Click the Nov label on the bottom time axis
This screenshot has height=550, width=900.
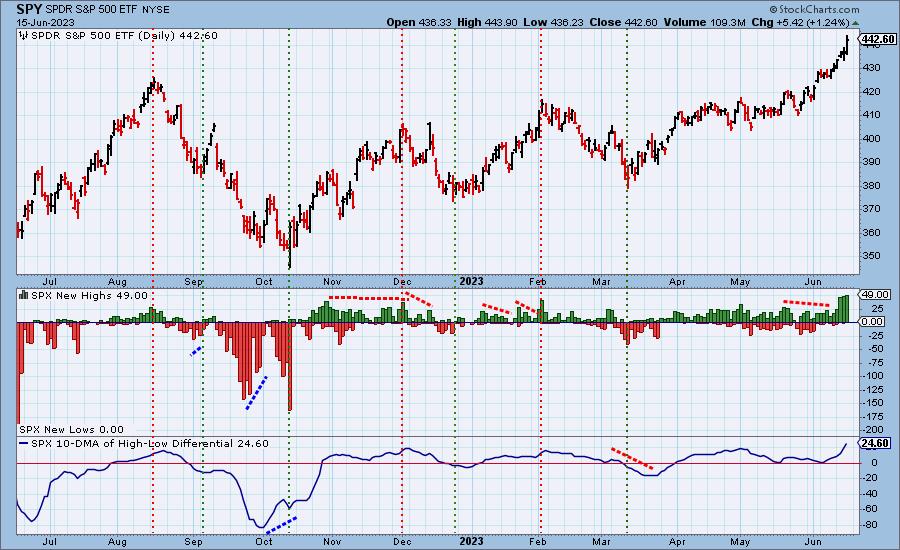click(x=332, y=542)
